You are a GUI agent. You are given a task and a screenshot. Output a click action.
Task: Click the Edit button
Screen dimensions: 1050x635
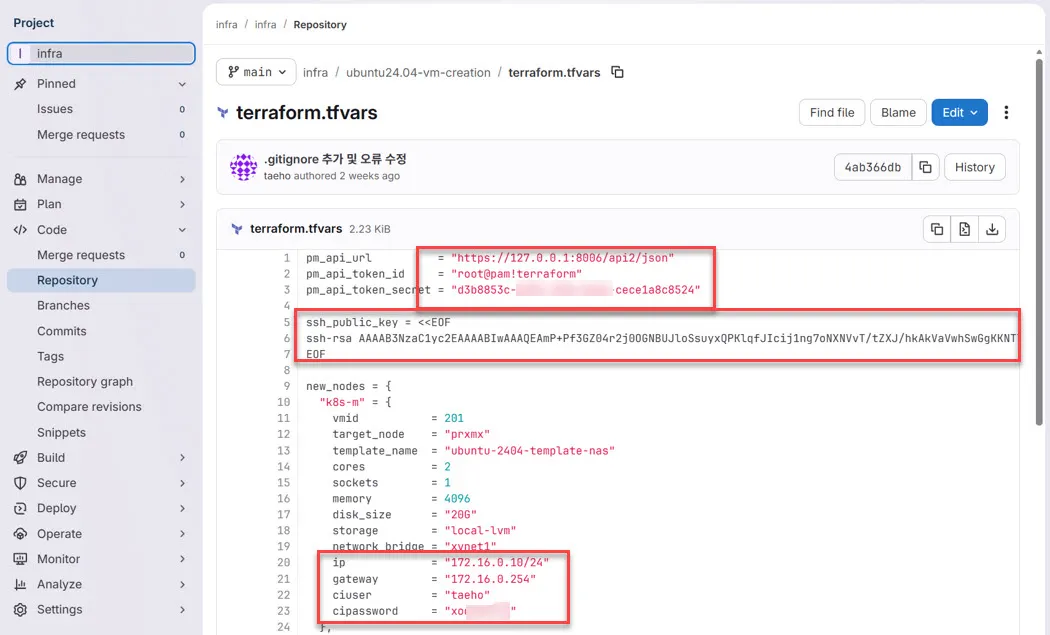(x=959, y=113)
